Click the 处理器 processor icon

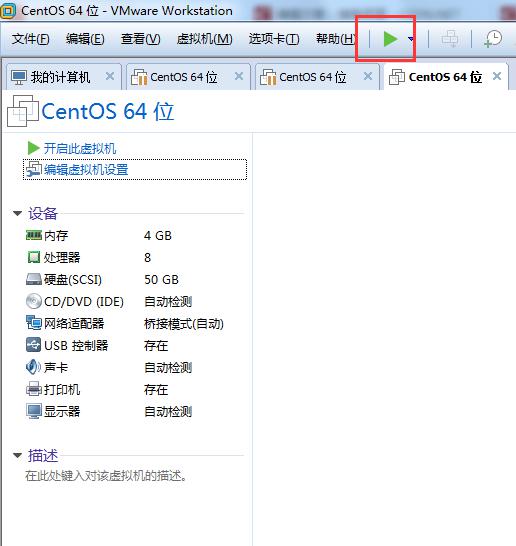(x=34, y=257)
